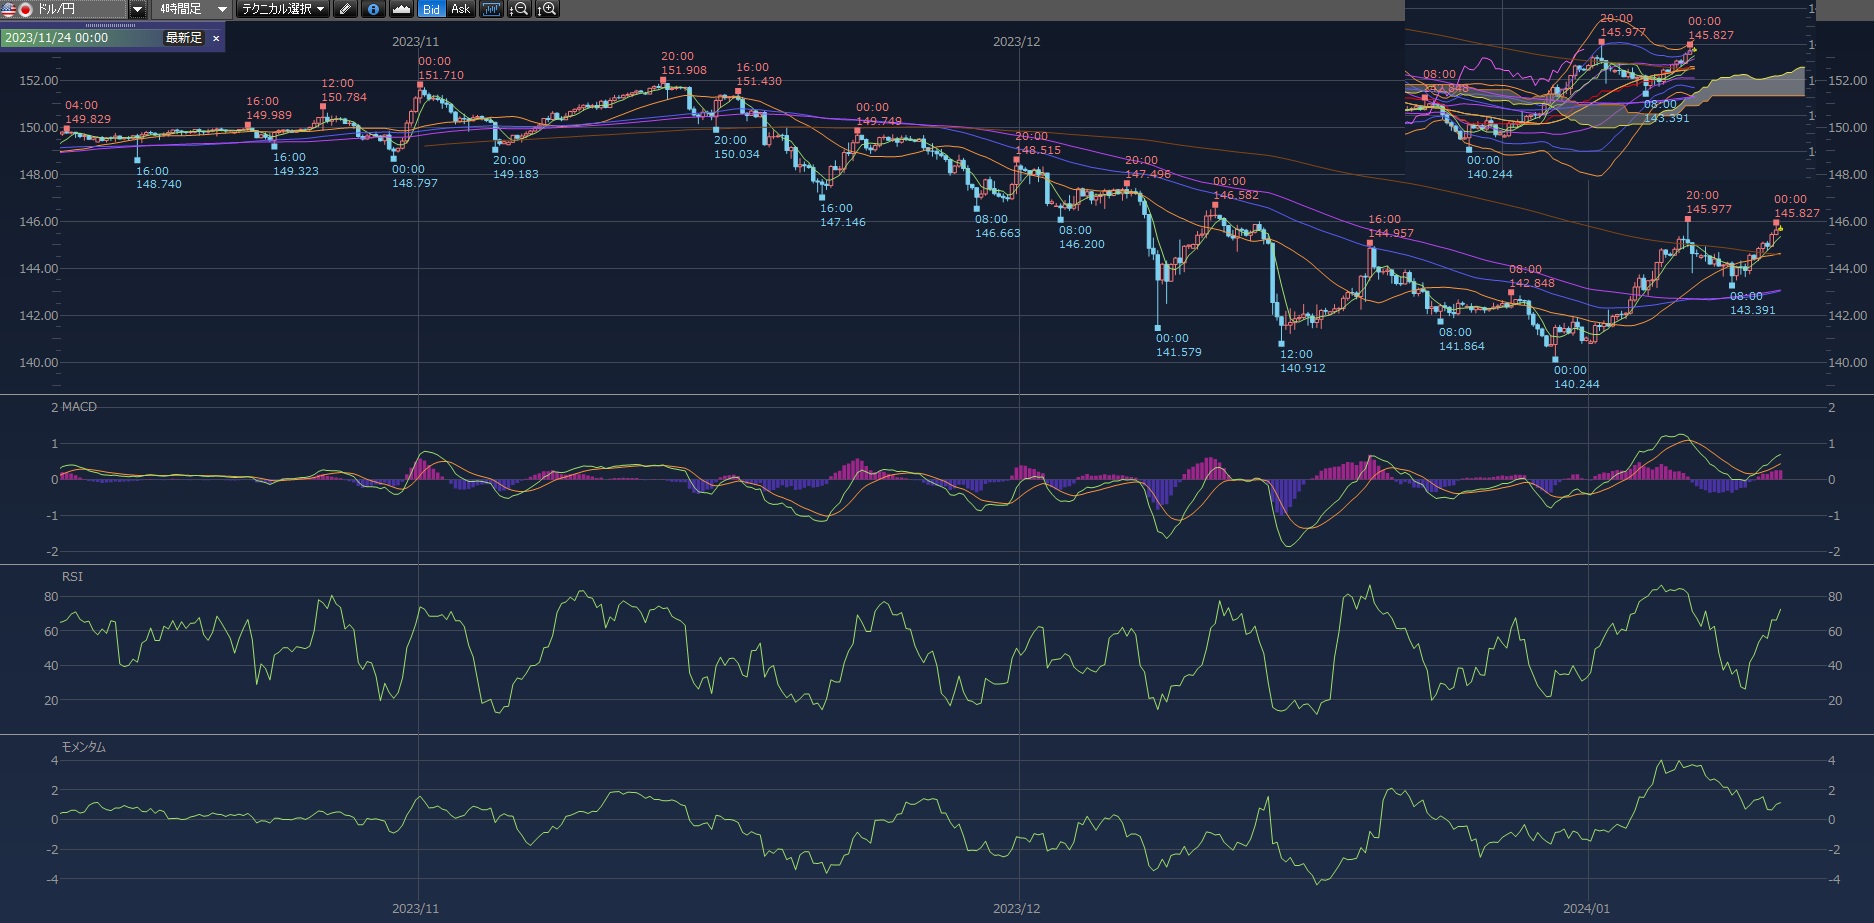Screen dimensions: 1874x923
Task: Click the MACD indicator panel label
Action: point(79,407)
